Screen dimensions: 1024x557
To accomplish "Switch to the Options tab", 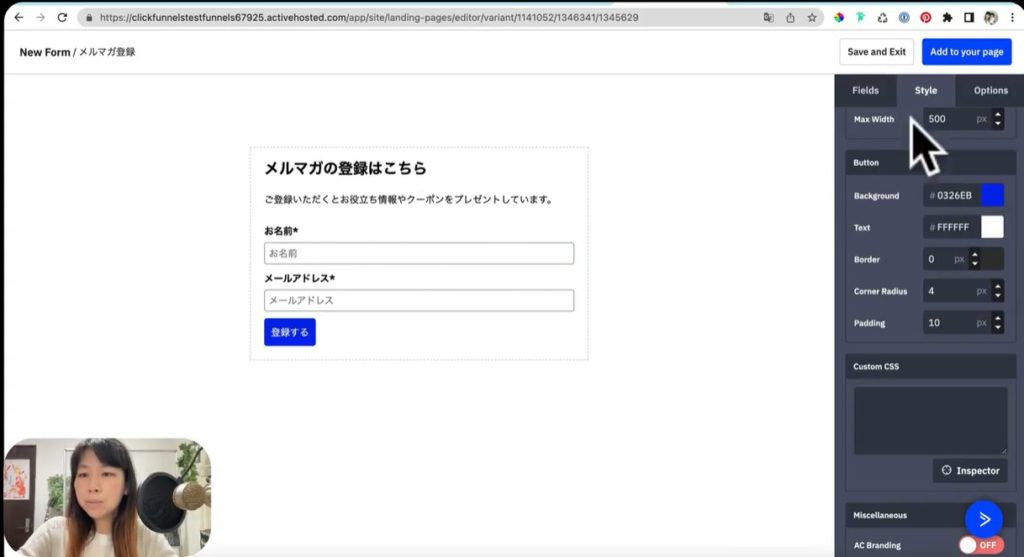I will click(990, 90).
